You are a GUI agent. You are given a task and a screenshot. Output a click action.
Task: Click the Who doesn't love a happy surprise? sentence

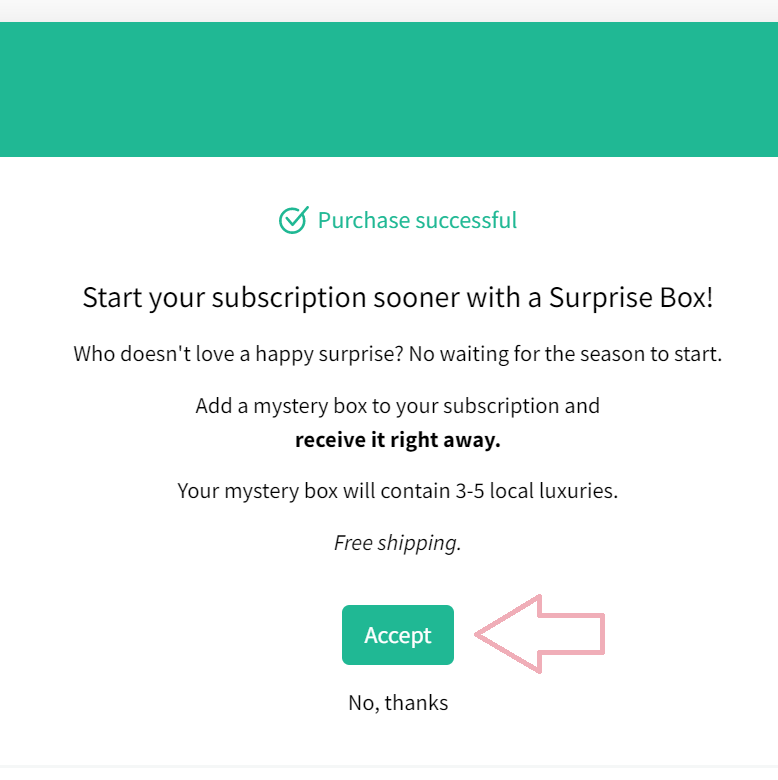tap(238, 354)
